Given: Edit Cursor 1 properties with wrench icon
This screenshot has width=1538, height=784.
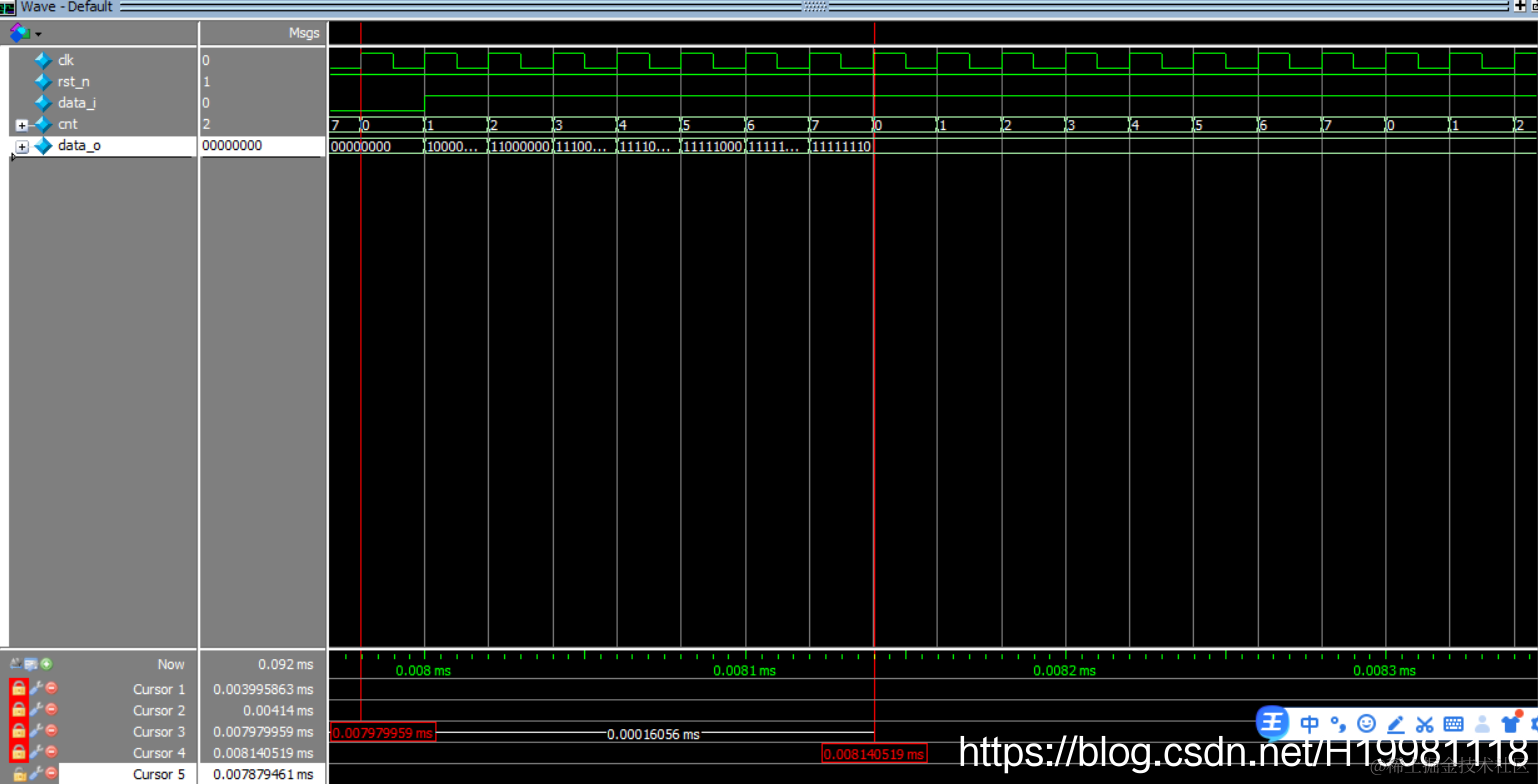Looking at the screenshot, I should (x=36, y=688).
